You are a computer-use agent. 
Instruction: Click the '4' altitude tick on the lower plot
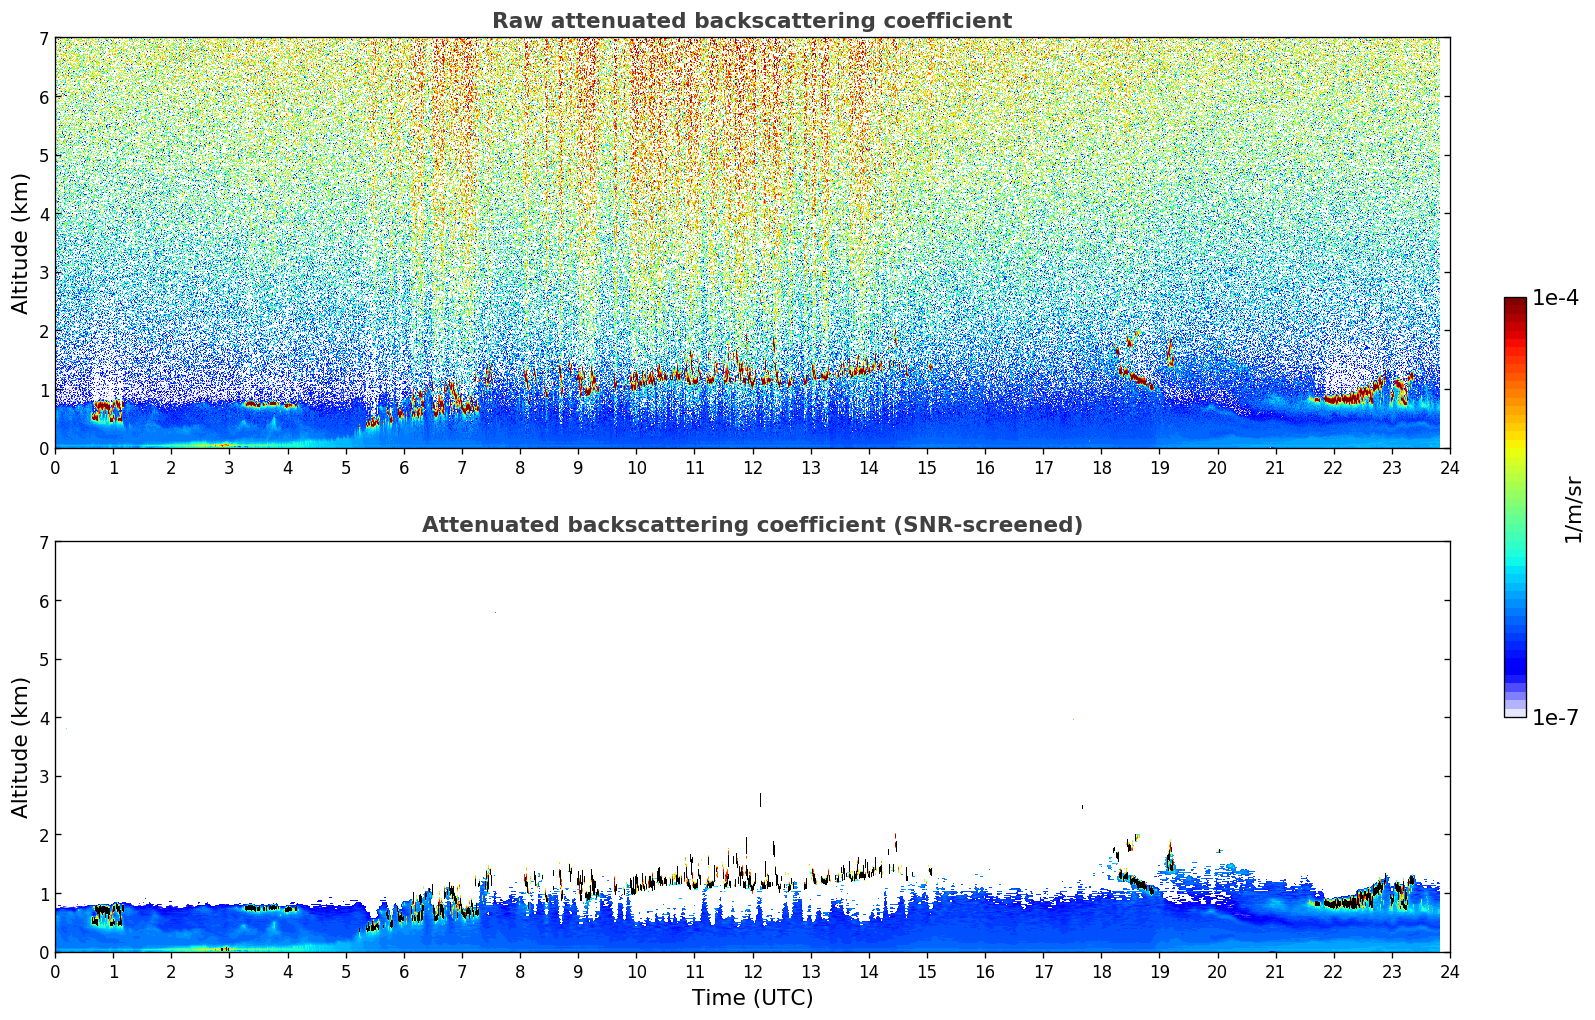pos(44,718)
